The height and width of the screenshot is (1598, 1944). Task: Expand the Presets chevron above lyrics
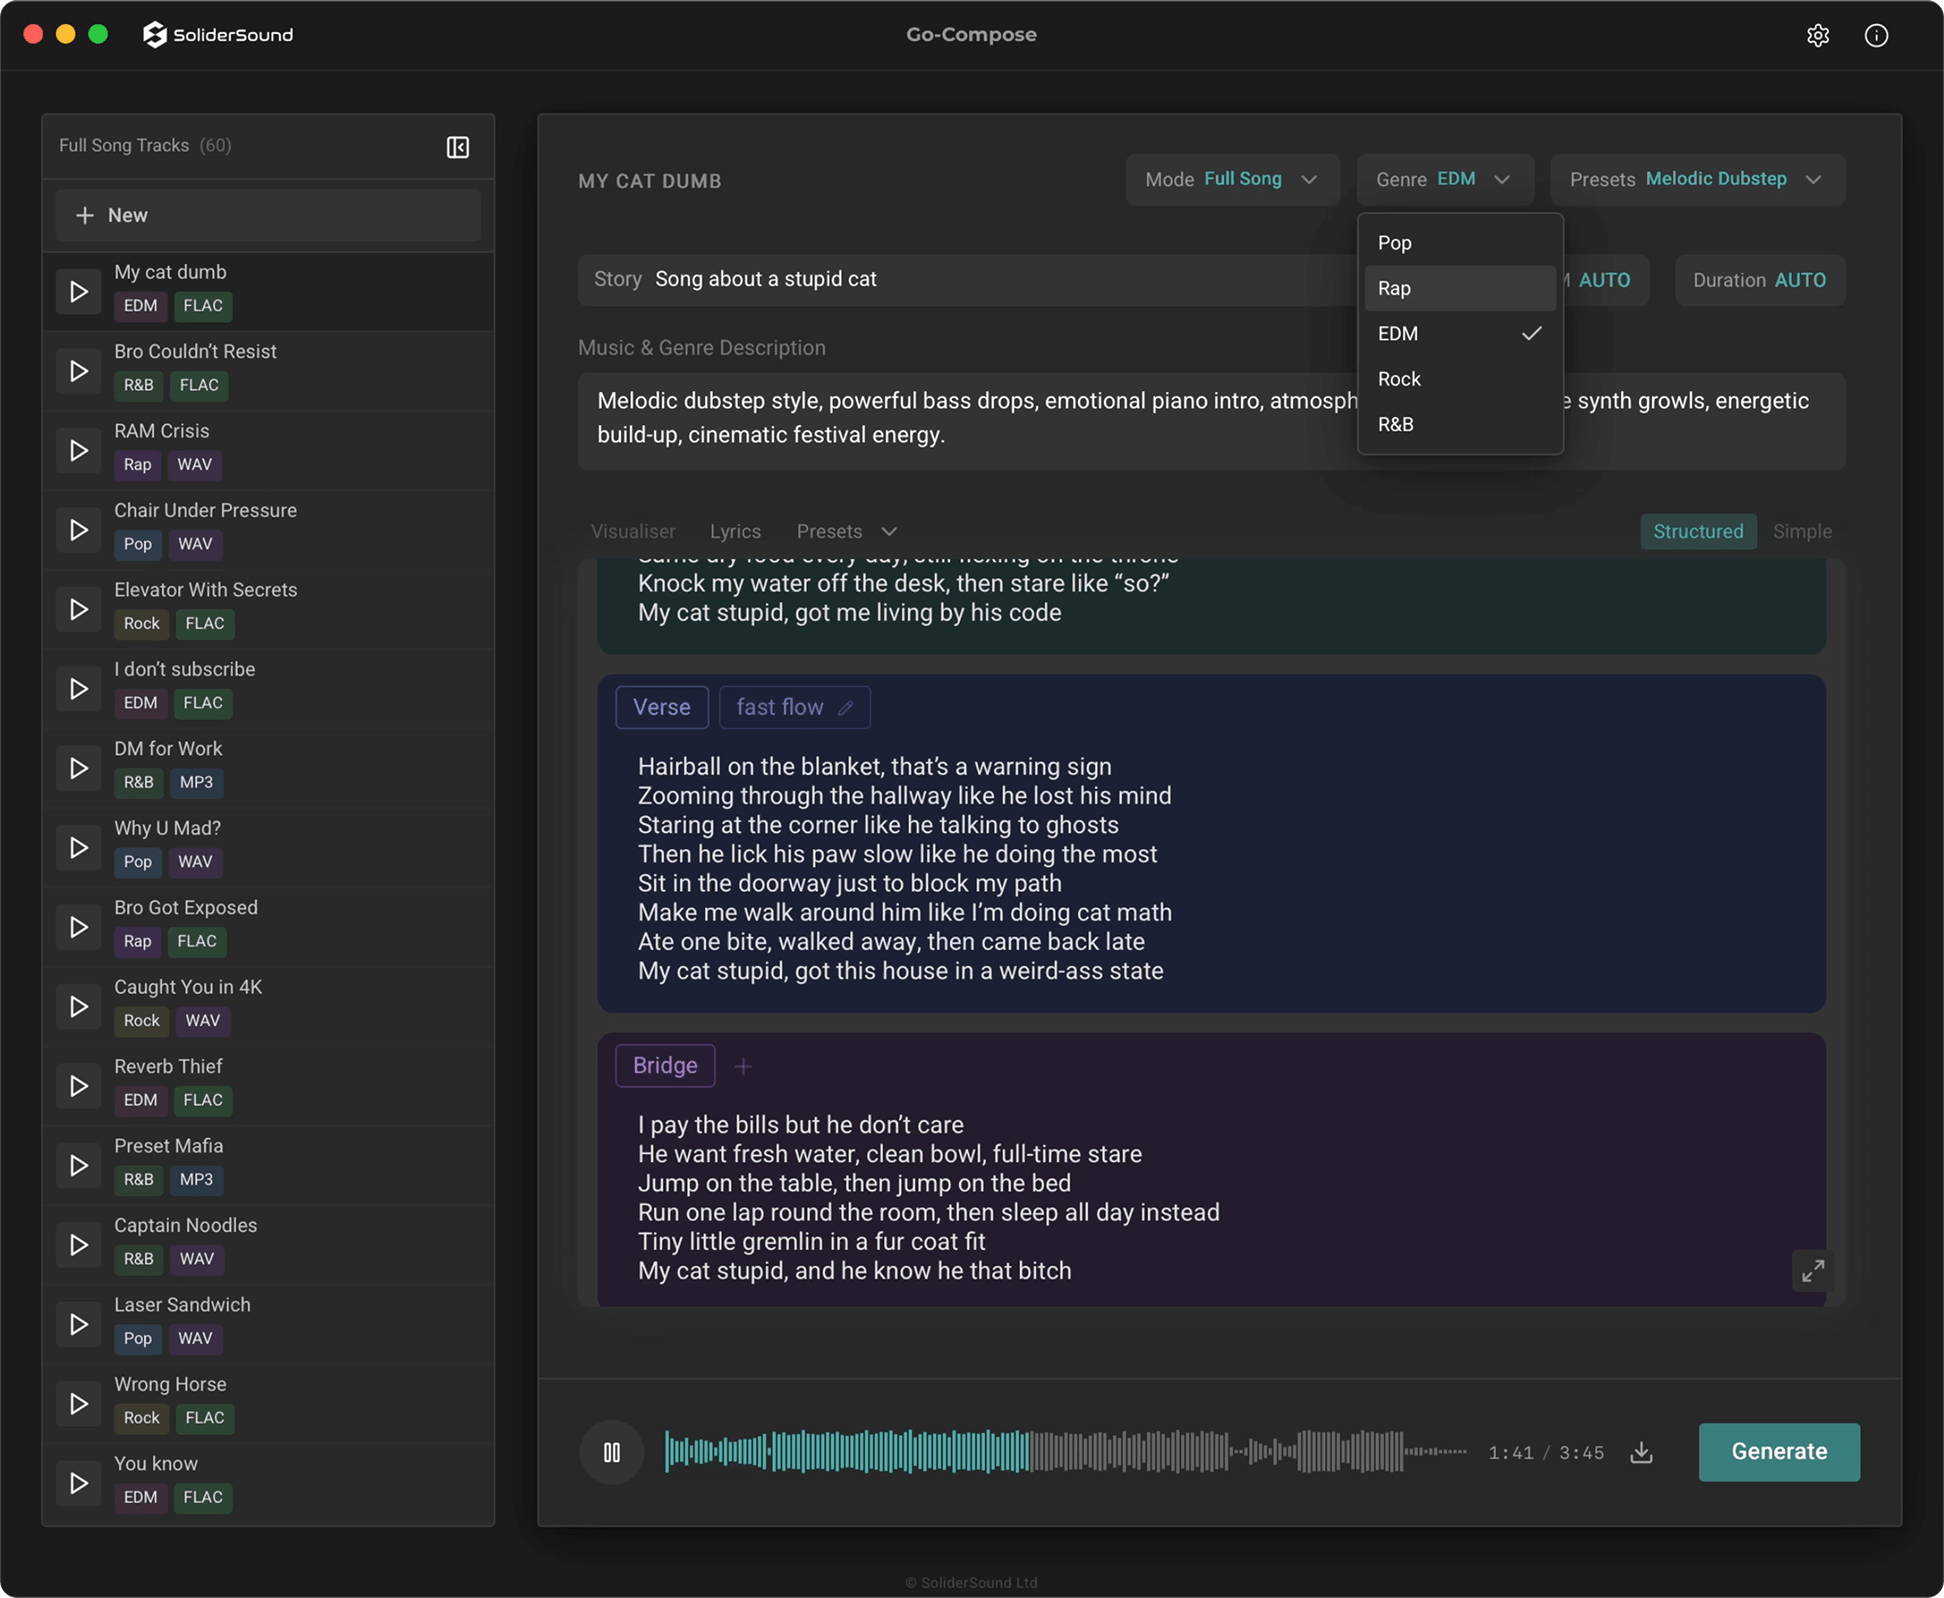(888, 531)
